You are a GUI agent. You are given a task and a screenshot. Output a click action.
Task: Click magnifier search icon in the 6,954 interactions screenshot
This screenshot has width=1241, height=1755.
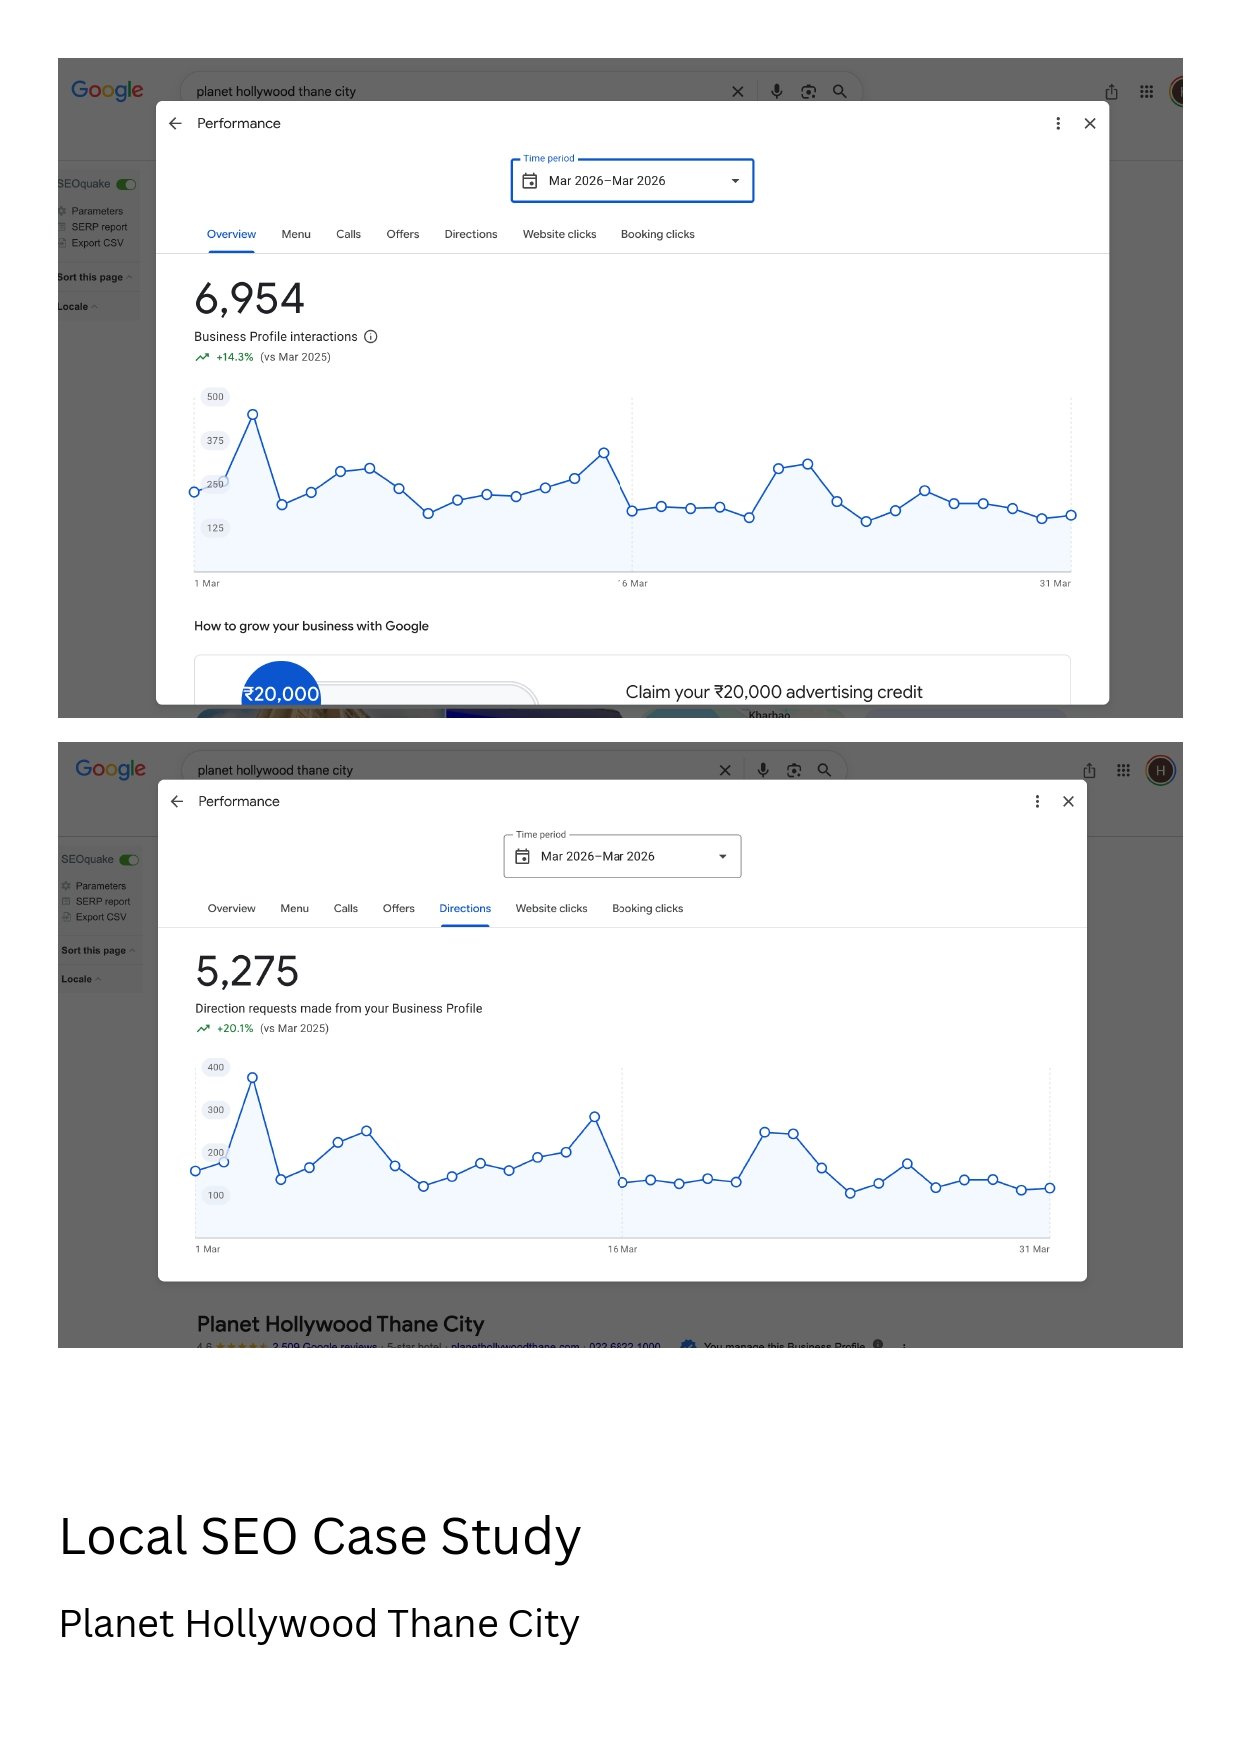[x=840, y=91]
